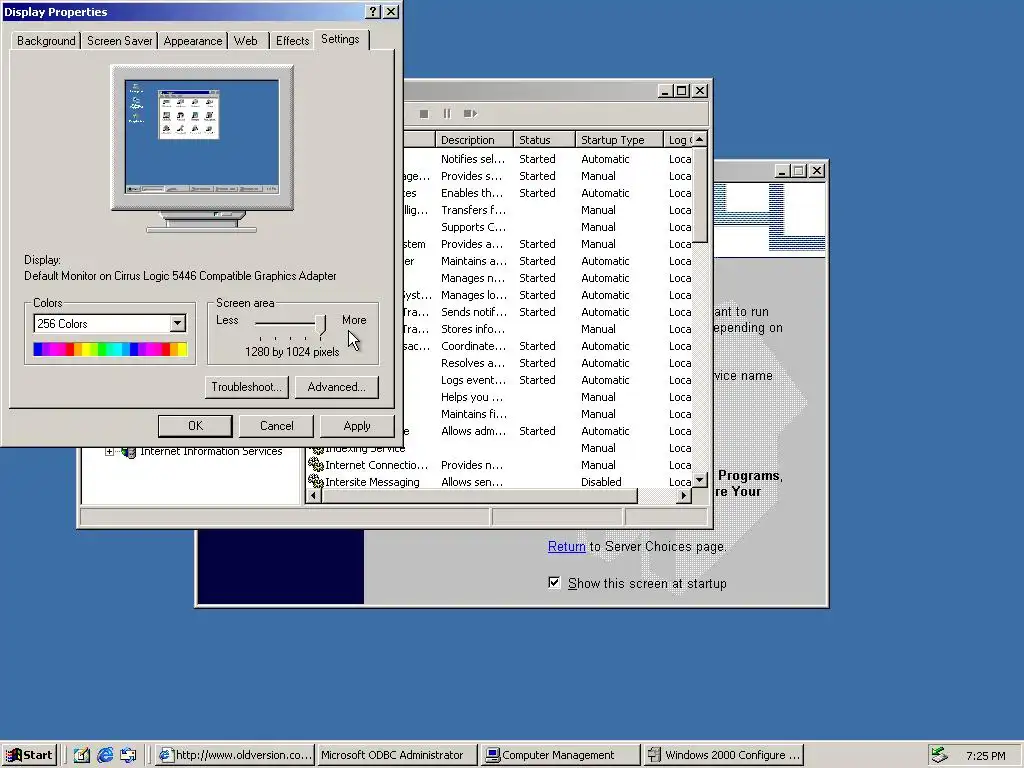
Task: Select Internet Information Services tree label
Action: (x=211, y=452)
